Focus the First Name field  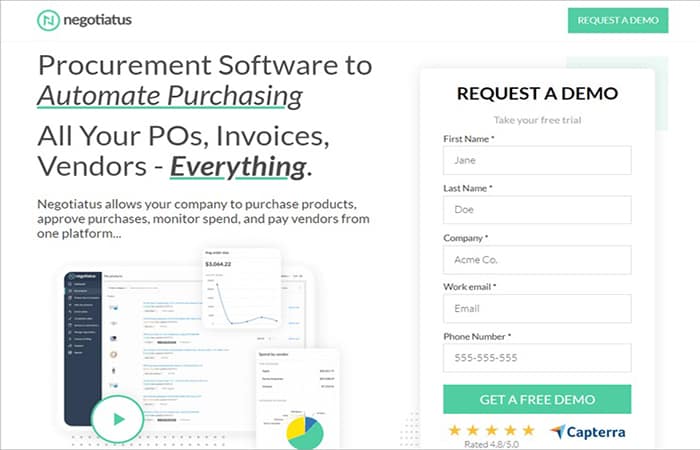(x=537, y=160)
